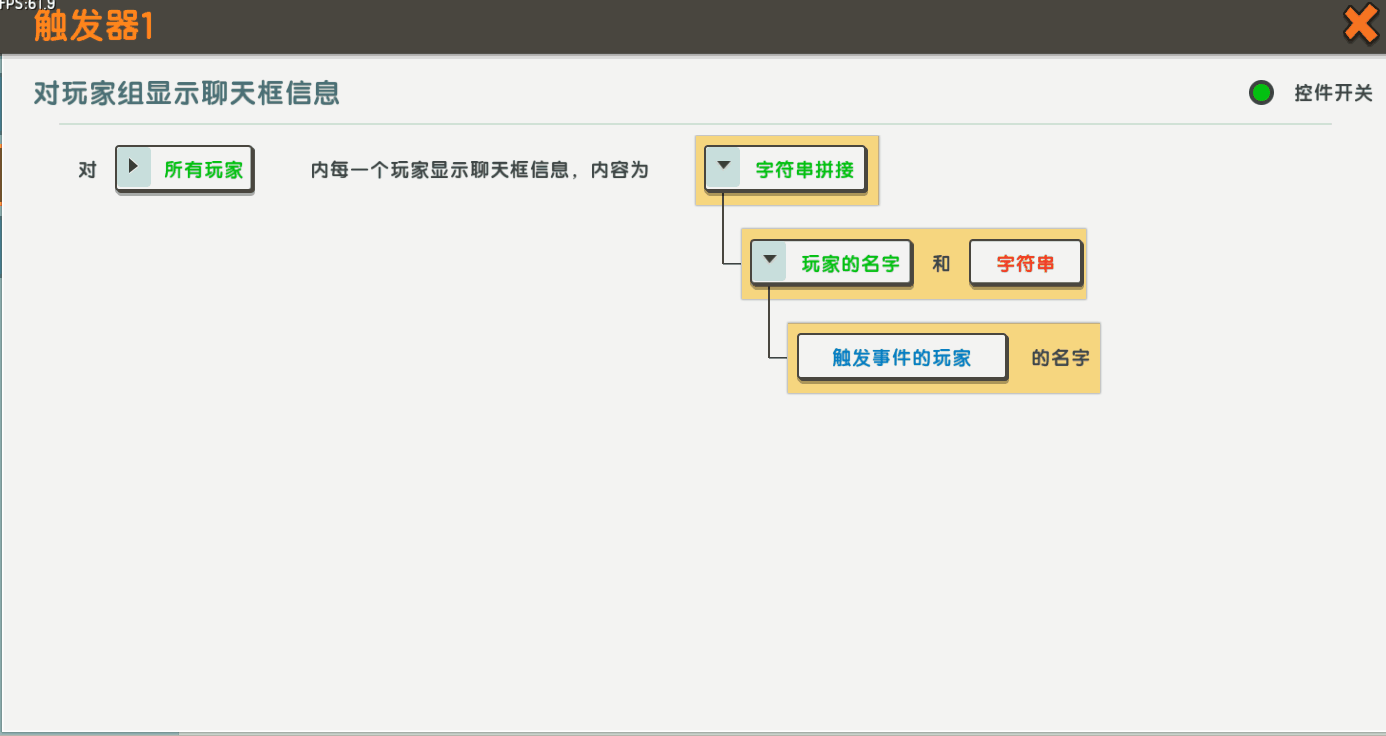Select the 所有玩家 green label
Image resolution: width=1386 pixels, height=736 pixels.
tap(203, 170)
